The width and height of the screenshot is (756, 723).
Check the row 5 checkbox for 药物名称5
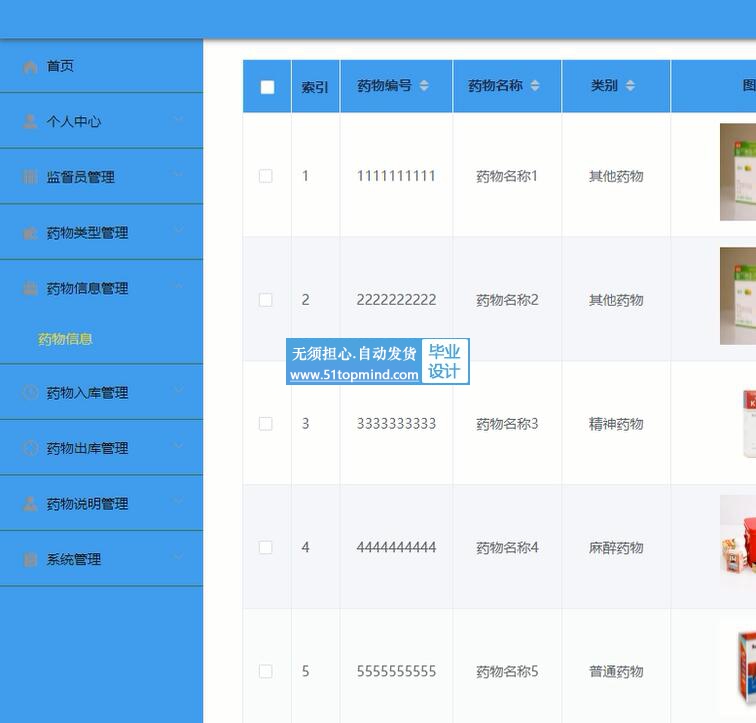click(266, 671)
